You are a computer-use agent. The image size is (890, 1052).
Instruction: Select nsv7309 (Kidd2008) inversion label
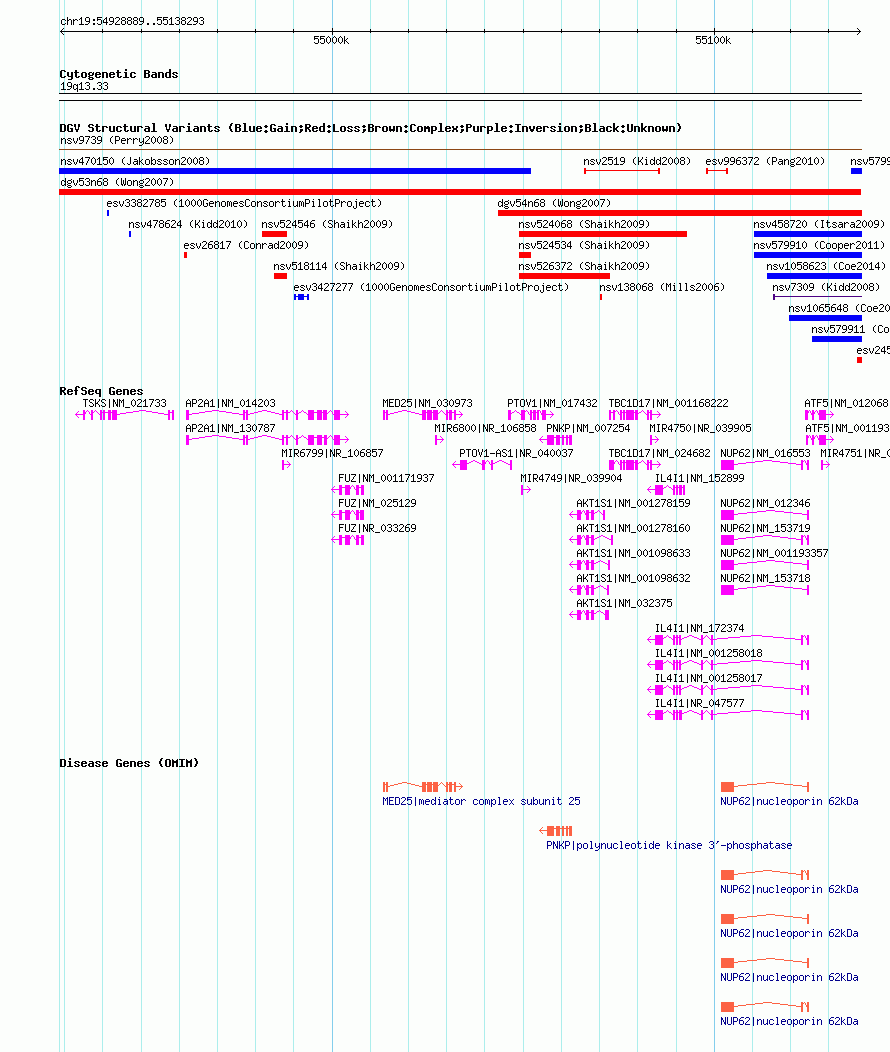click(x=826, y=287)
